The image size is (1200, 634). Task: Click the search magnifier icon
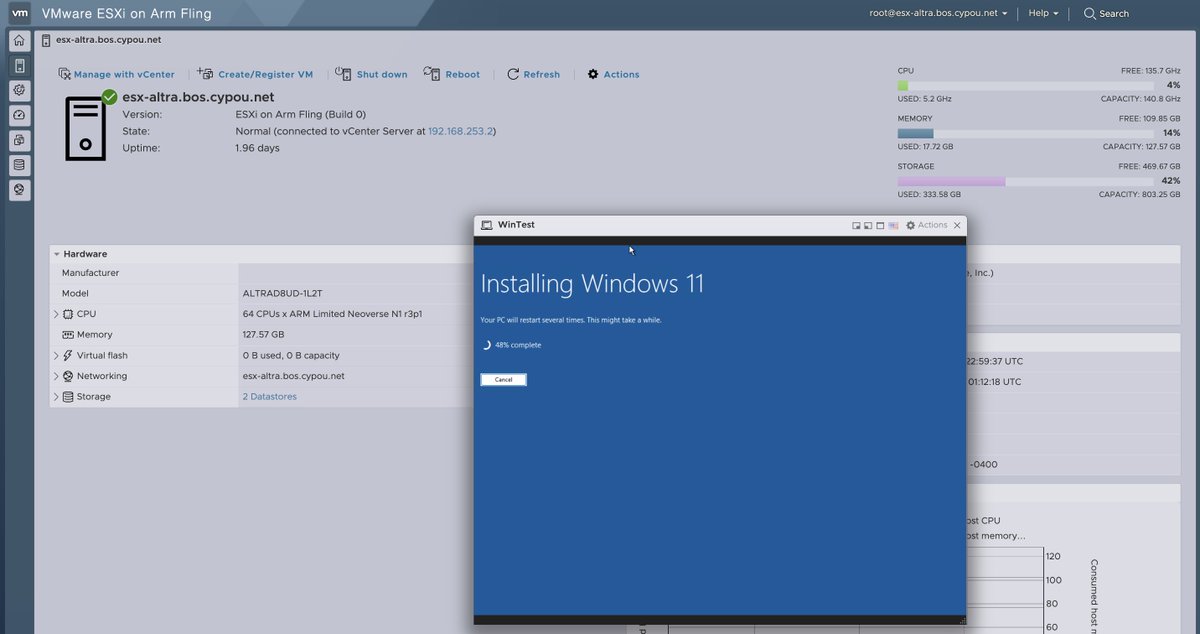1090,13
